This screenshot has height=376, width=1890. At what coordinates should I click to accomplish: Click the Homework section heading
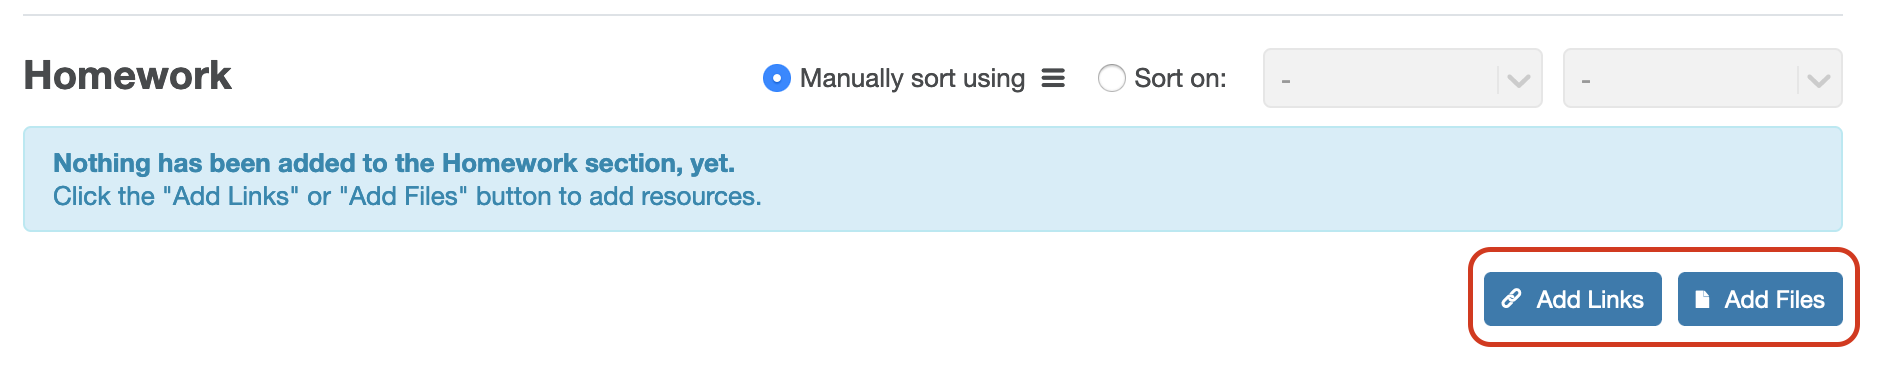(127, 76)
